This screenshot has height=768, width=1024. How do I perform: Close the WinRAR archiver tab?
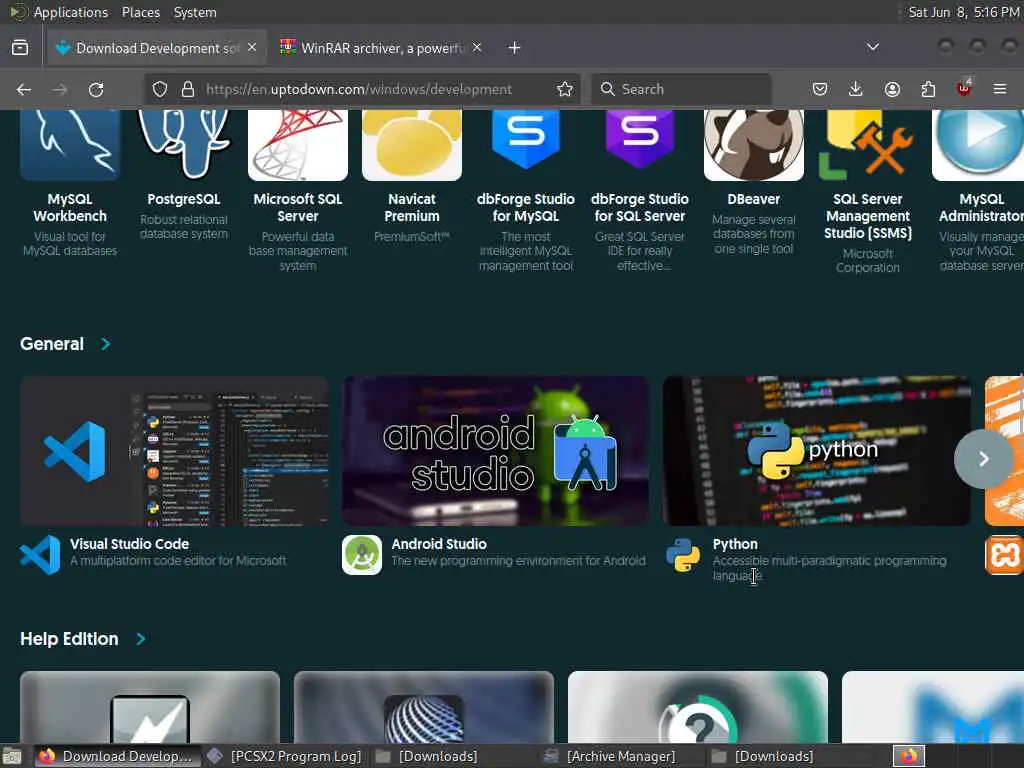coord(477,48)
